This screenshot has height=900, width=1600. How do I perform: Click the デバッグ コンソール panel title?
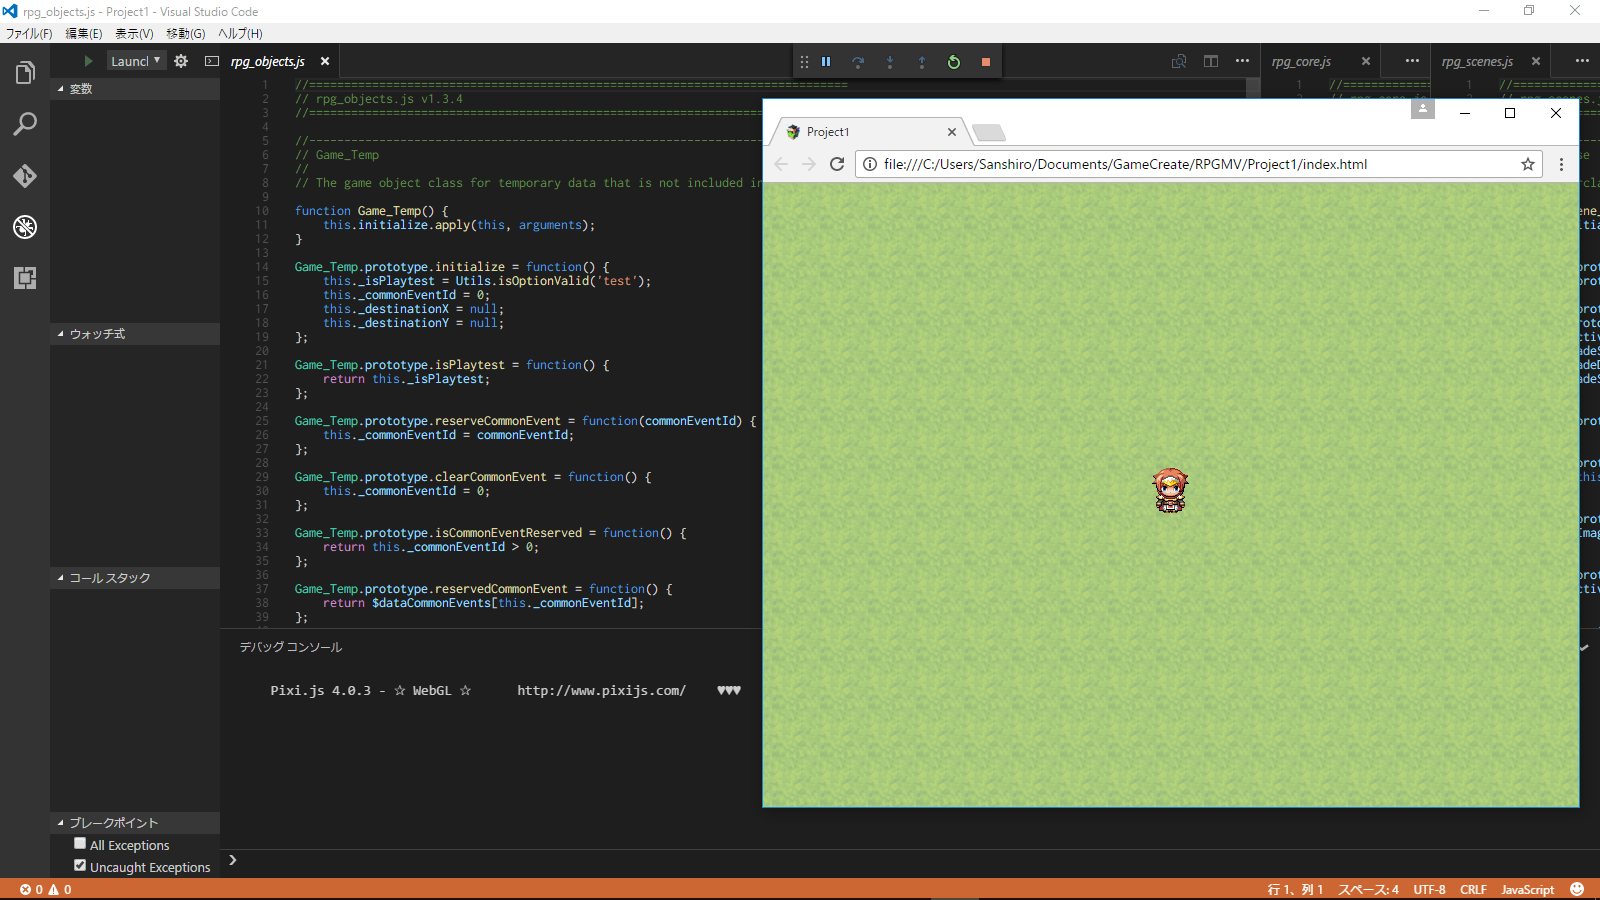coord(291,647)
